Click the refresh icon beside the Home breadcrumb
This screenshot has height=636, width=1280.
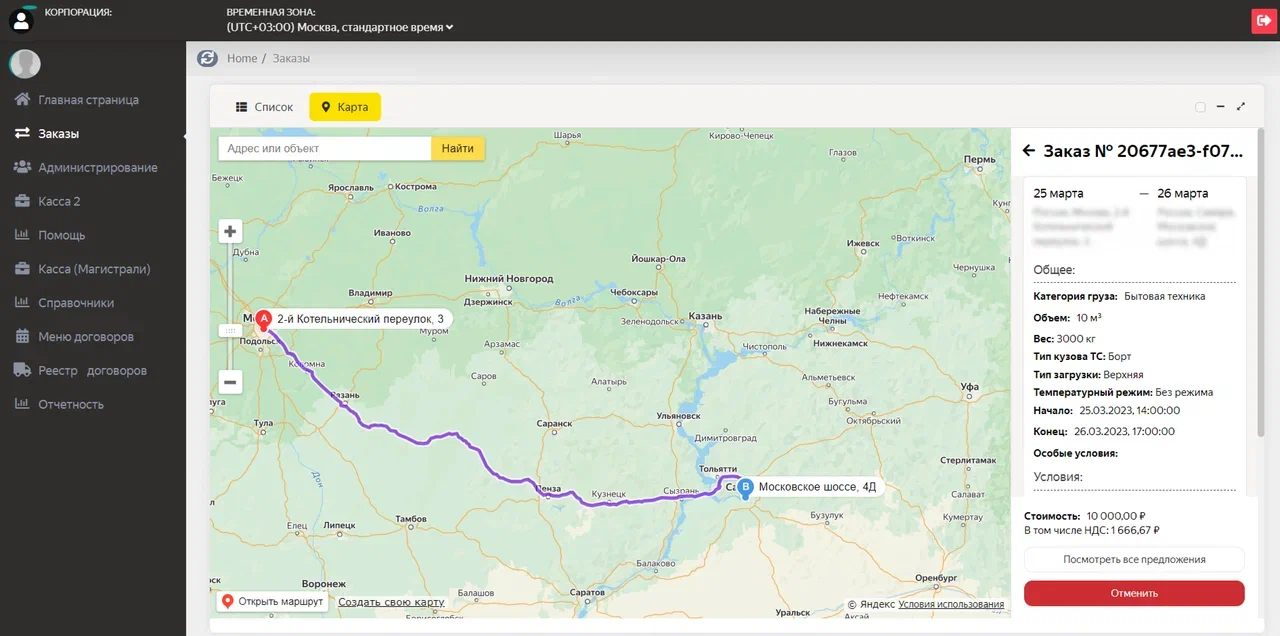pyautogui.click(x=207, y=58)
